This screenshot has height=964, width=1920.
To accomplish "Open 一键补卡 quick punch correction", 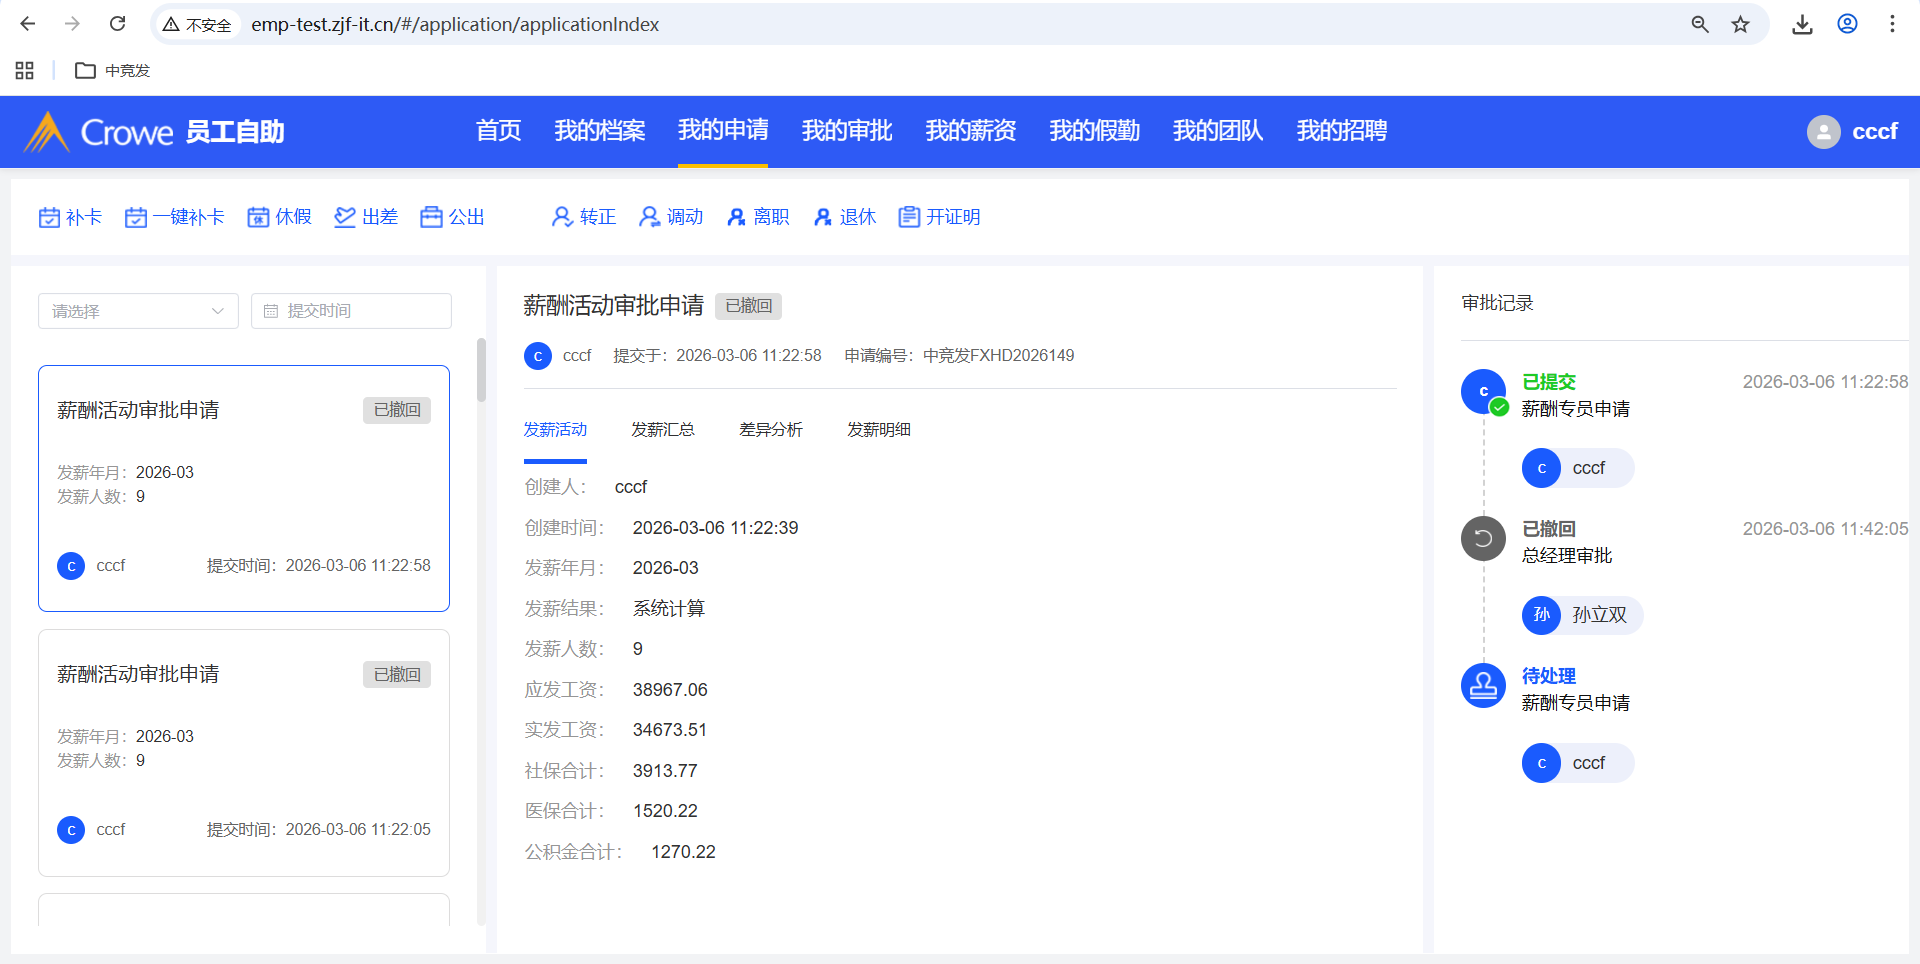I will coord(174,217).
